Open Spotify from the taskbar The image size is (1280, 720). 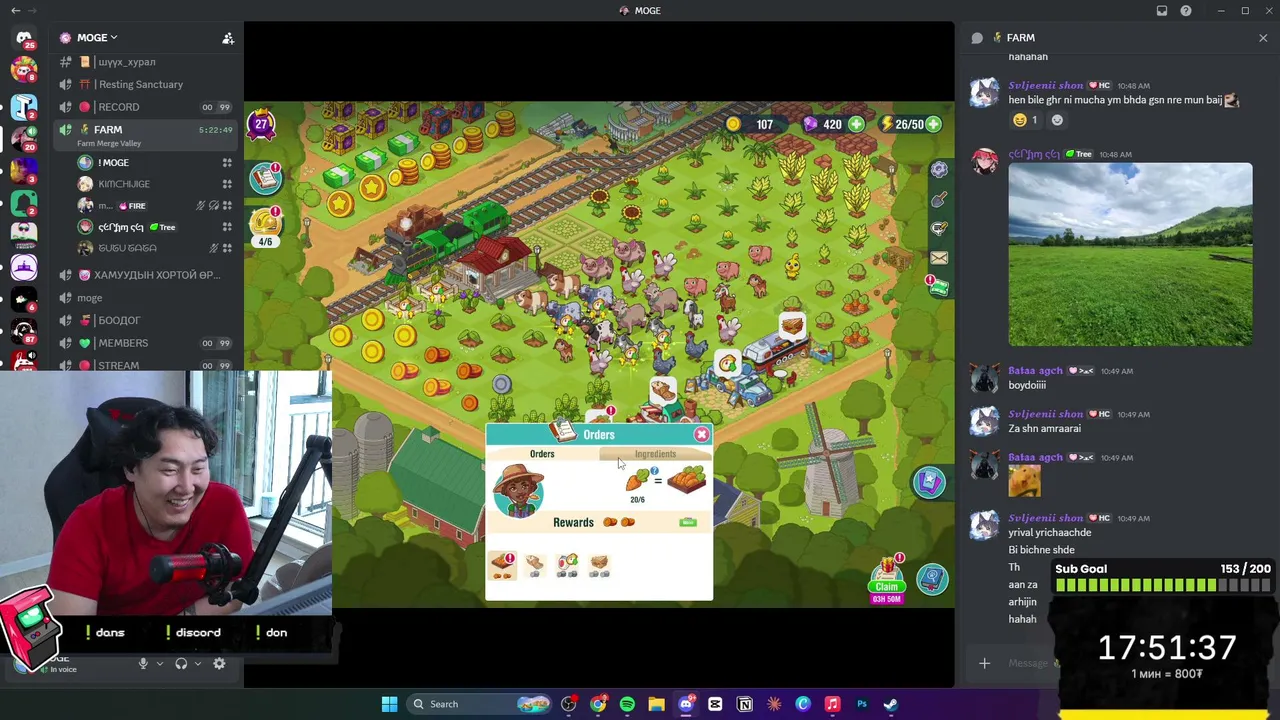pos(627,704)
